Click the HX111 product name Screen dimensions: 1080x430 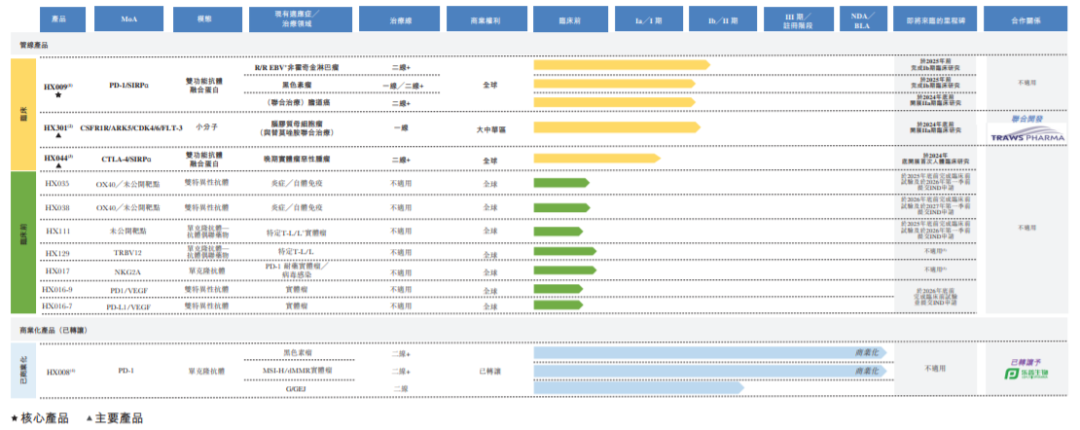pos(58,232)
